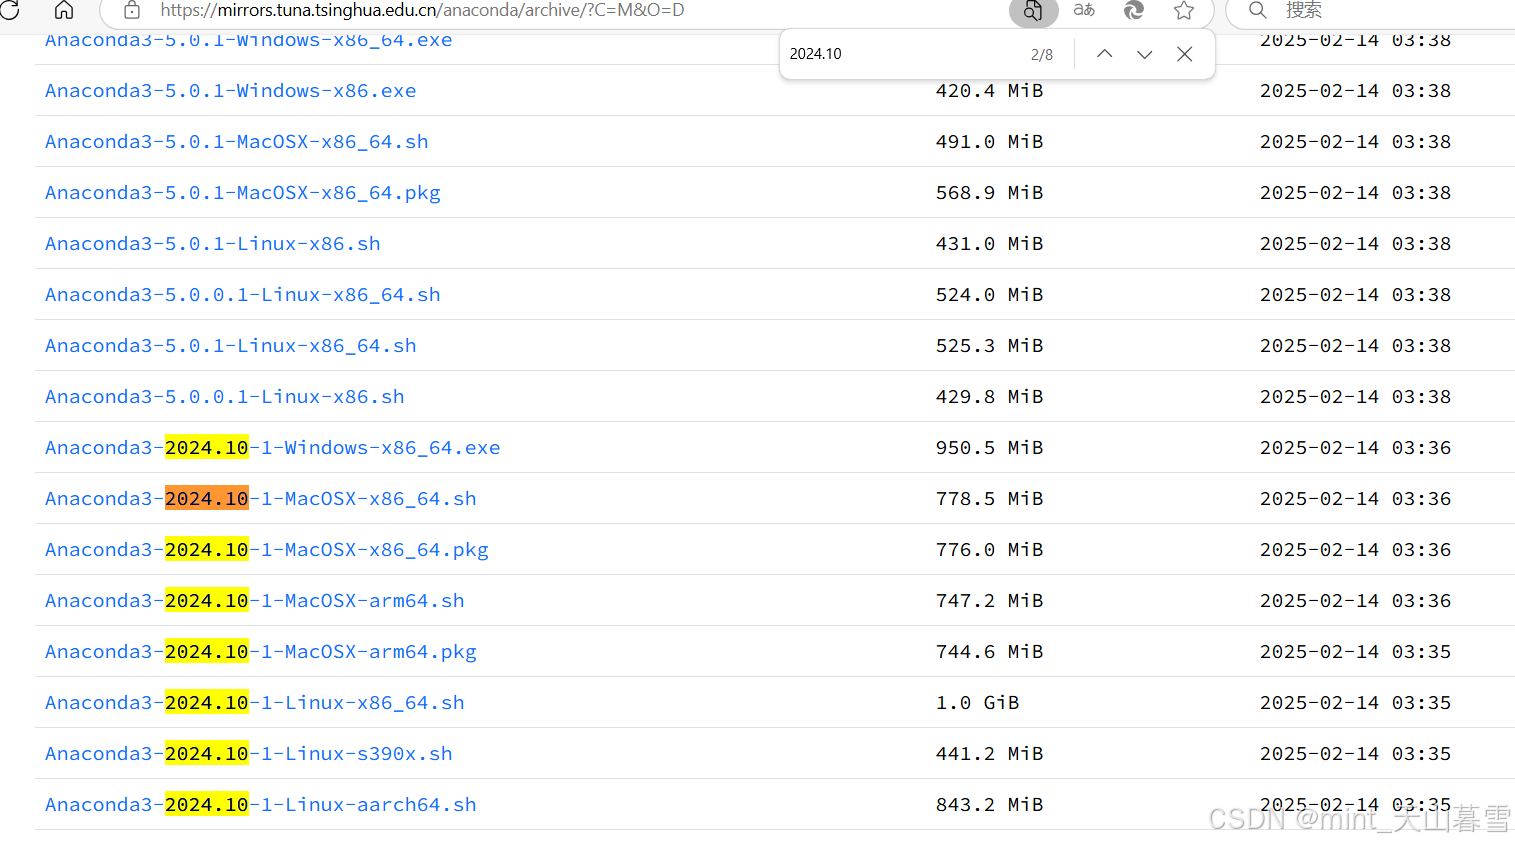
Task: Select the 778.5 MiB size cell
Action: coord(989,499)
